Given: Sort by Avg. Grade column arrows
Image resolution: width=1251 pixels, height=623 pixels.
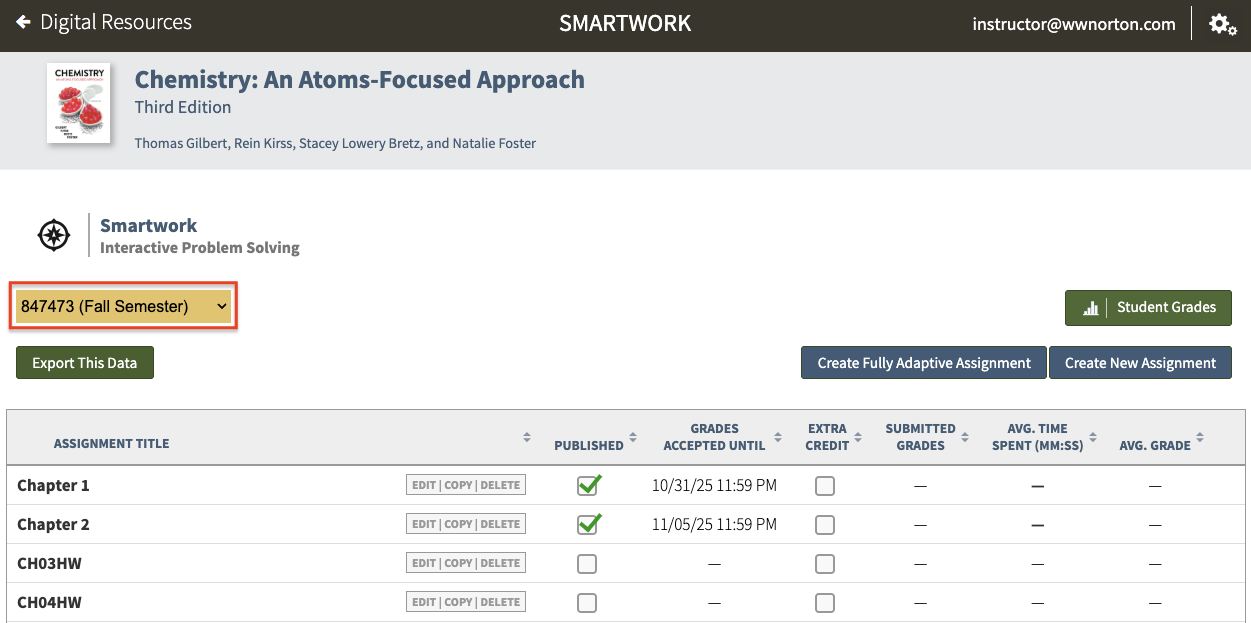Looking at the screenshot, I should coord(1200,437).
